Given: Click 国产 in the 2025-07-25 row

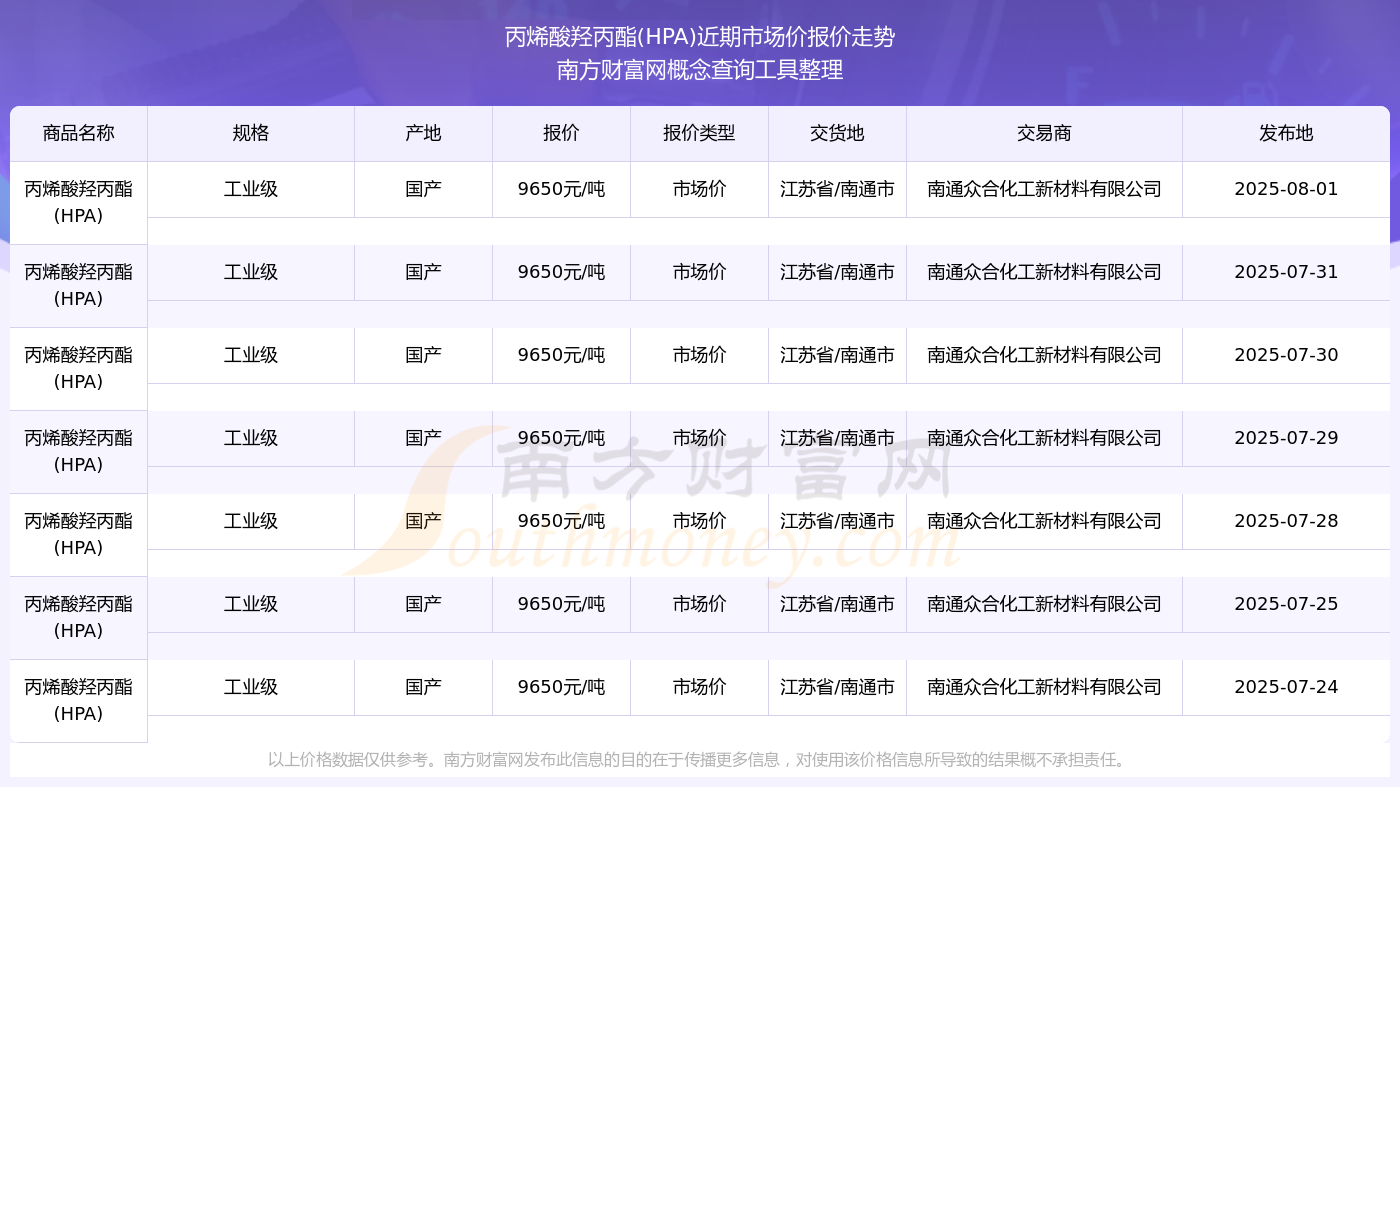Looking at the screenshot, I should point(424,604).
